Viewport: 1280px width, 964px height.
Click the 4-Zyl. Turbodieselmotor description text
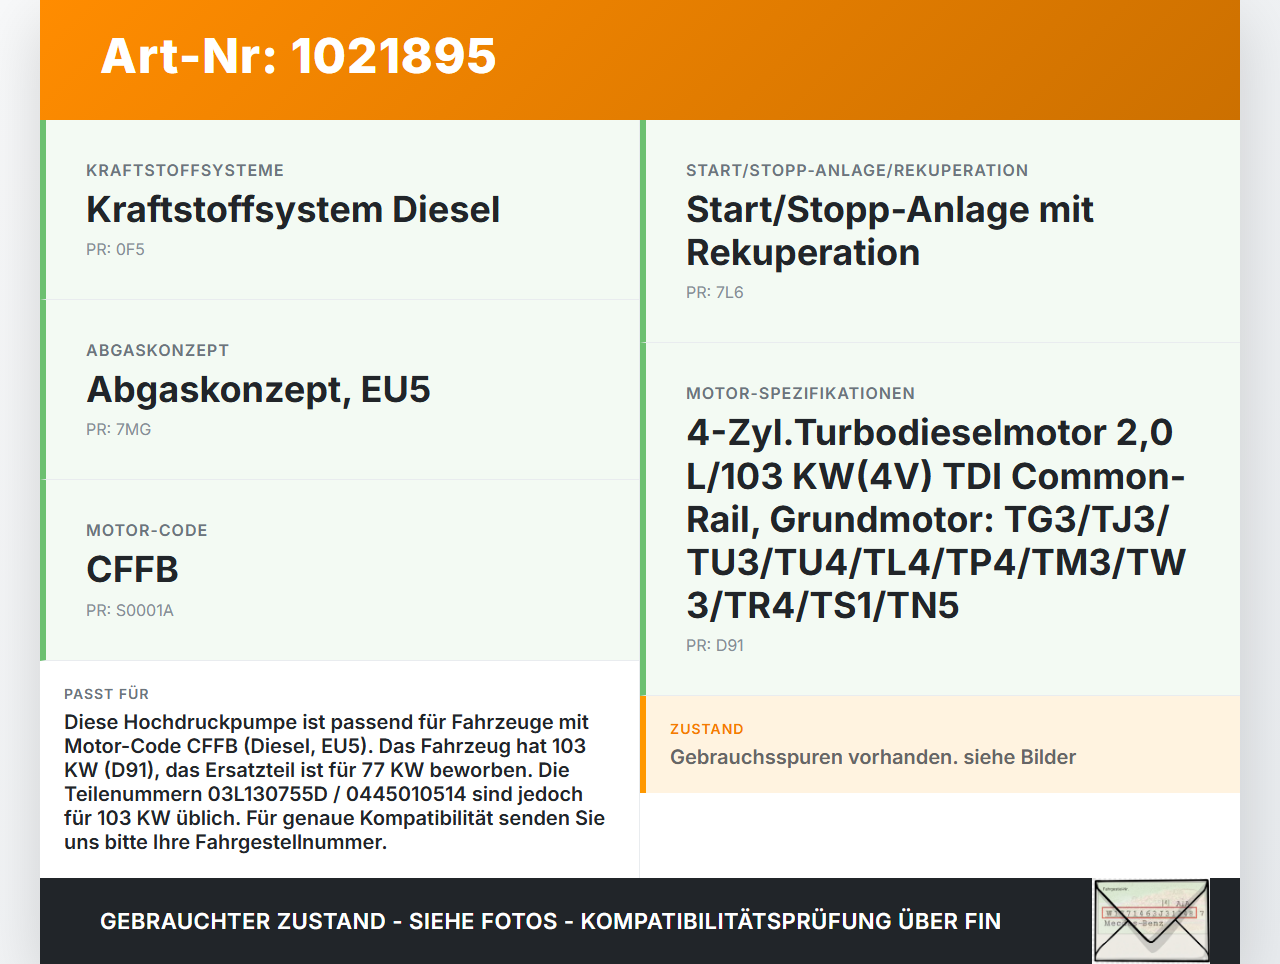[x=935, y=519]
